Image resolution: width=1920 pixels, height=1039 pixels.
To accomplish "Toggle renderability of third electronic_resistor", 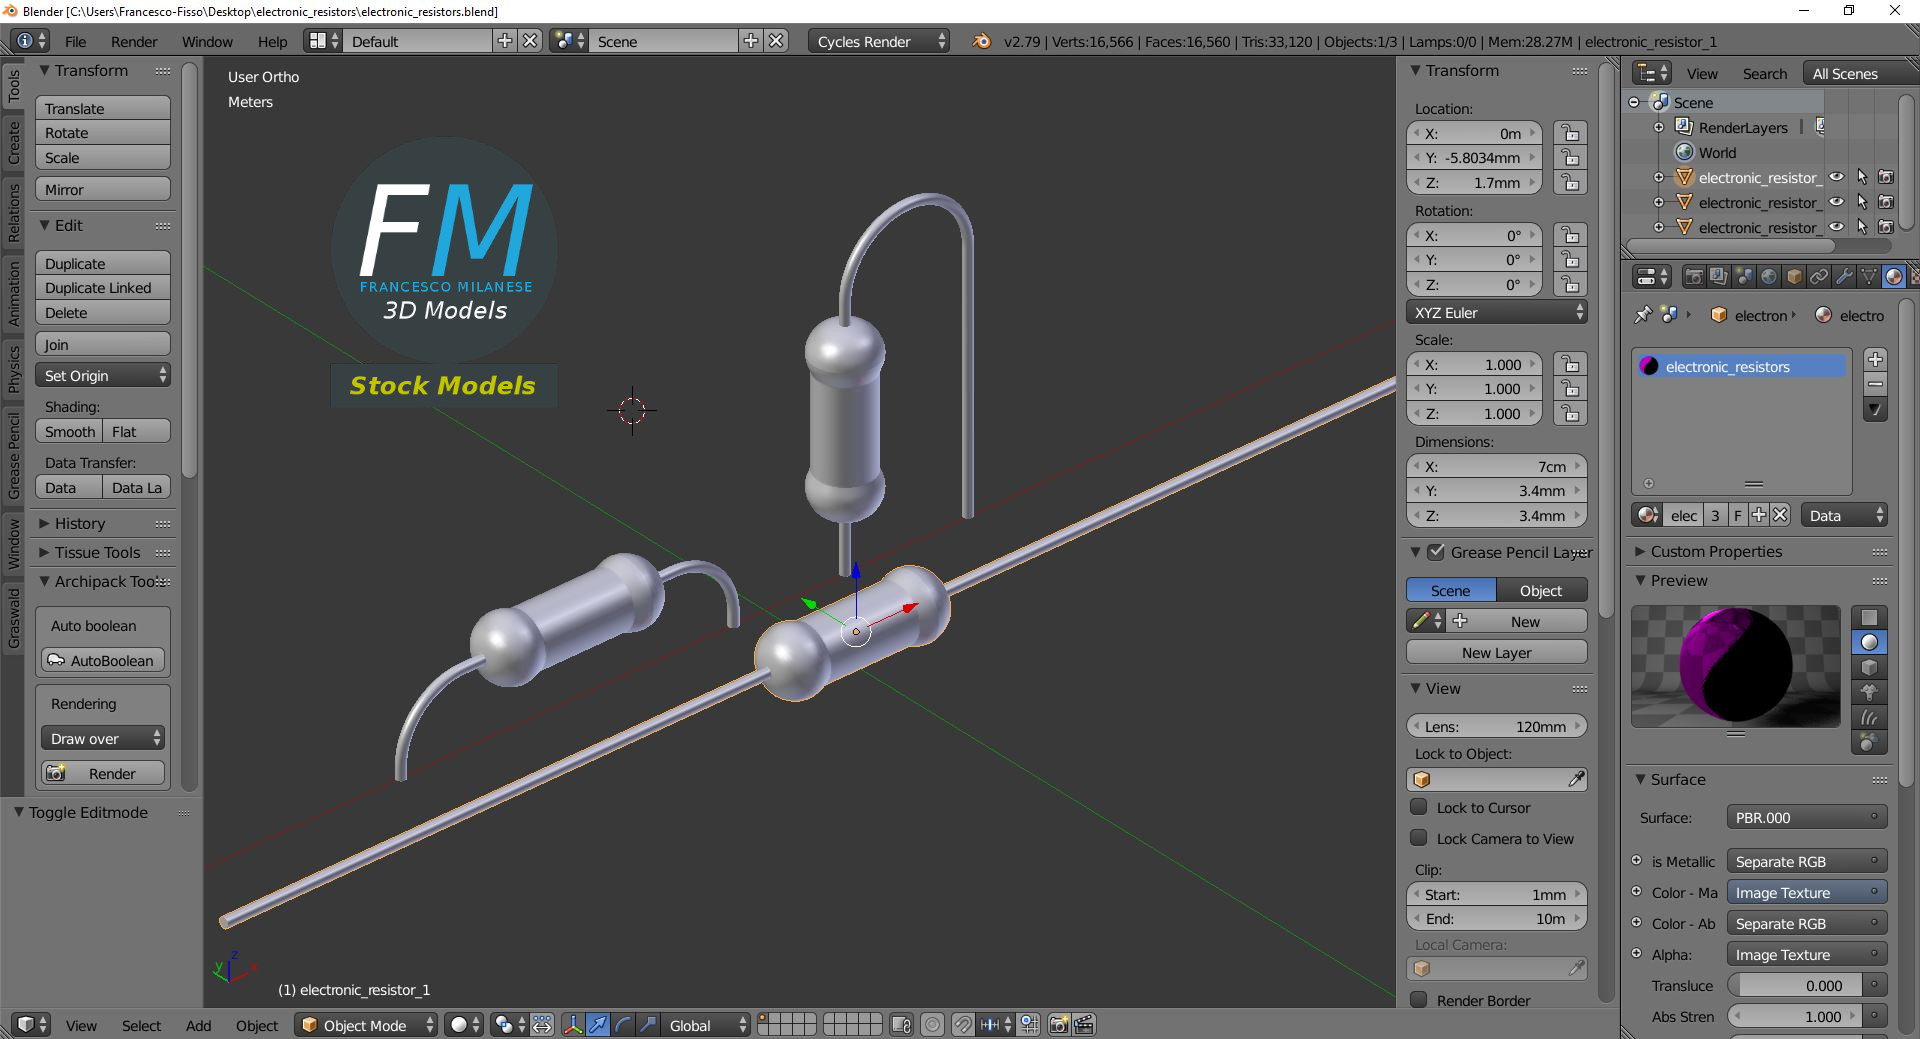I will click(x=1886, y=227).
